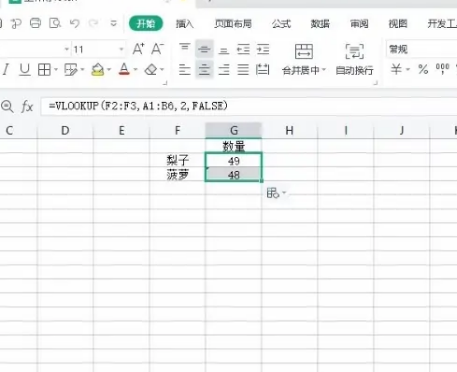
Task: Open the 页面布局 ribbon tab
Action: (x=233, y=24)
